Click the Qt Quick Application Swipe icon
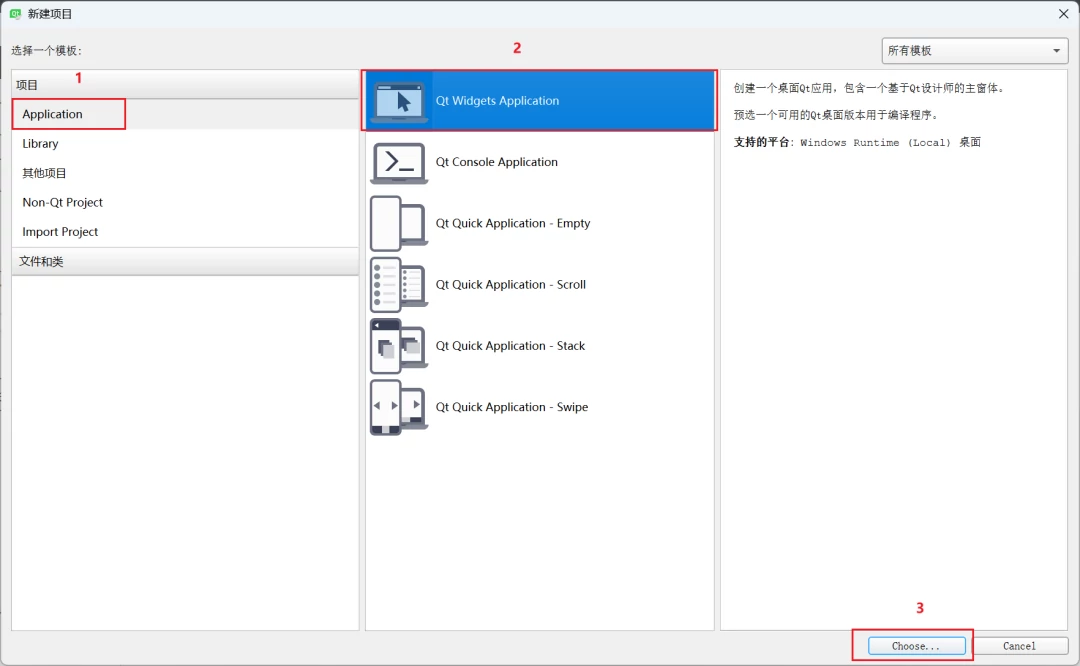The width and height of the screenshot is (1080, 666). (x=399, y=407)
